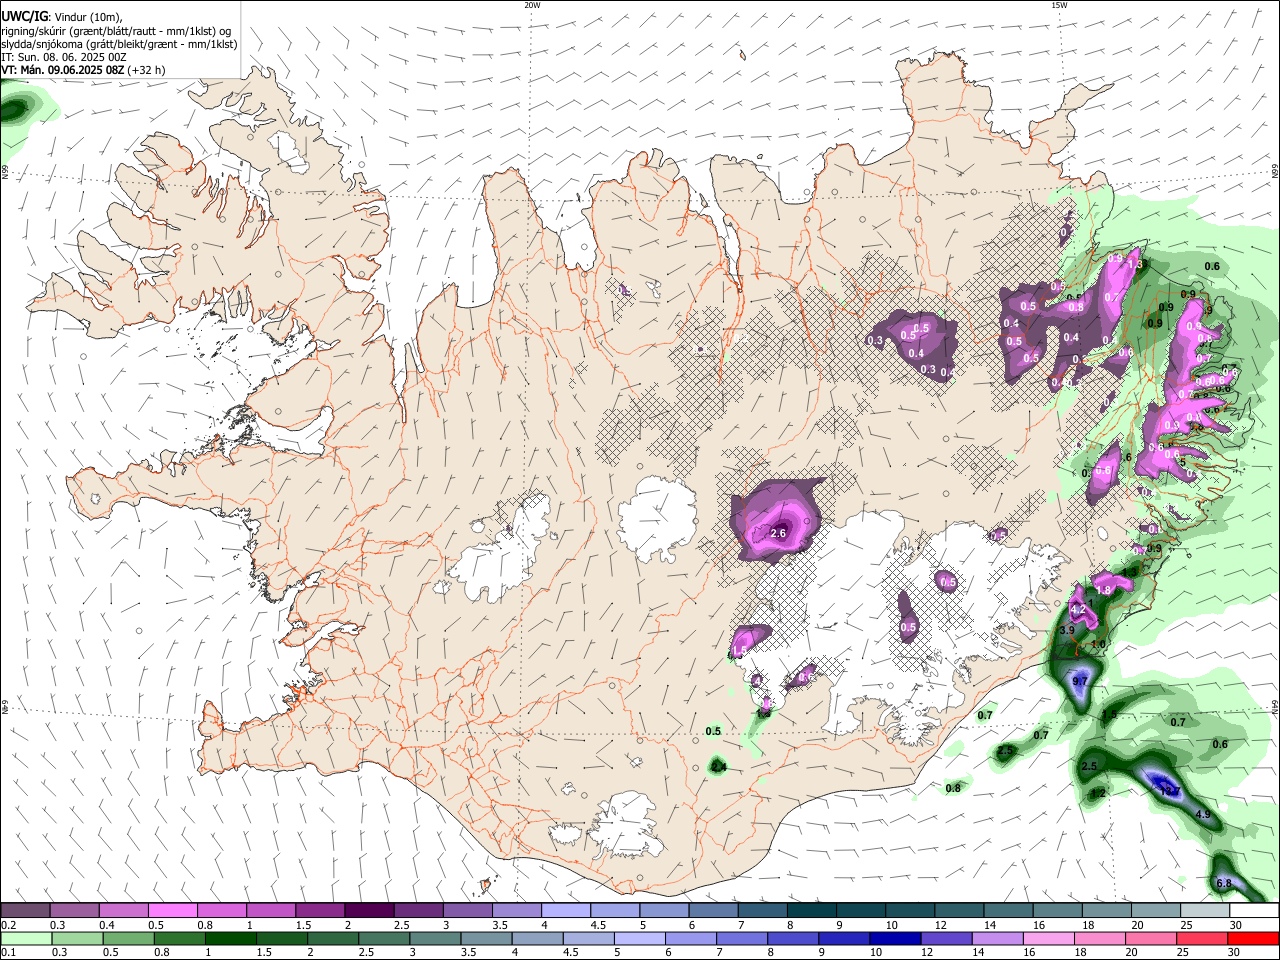The width and height of the screenshot is (1280, 960).
Task: Click the 1.8 snowfall value
Action: 1104,590
